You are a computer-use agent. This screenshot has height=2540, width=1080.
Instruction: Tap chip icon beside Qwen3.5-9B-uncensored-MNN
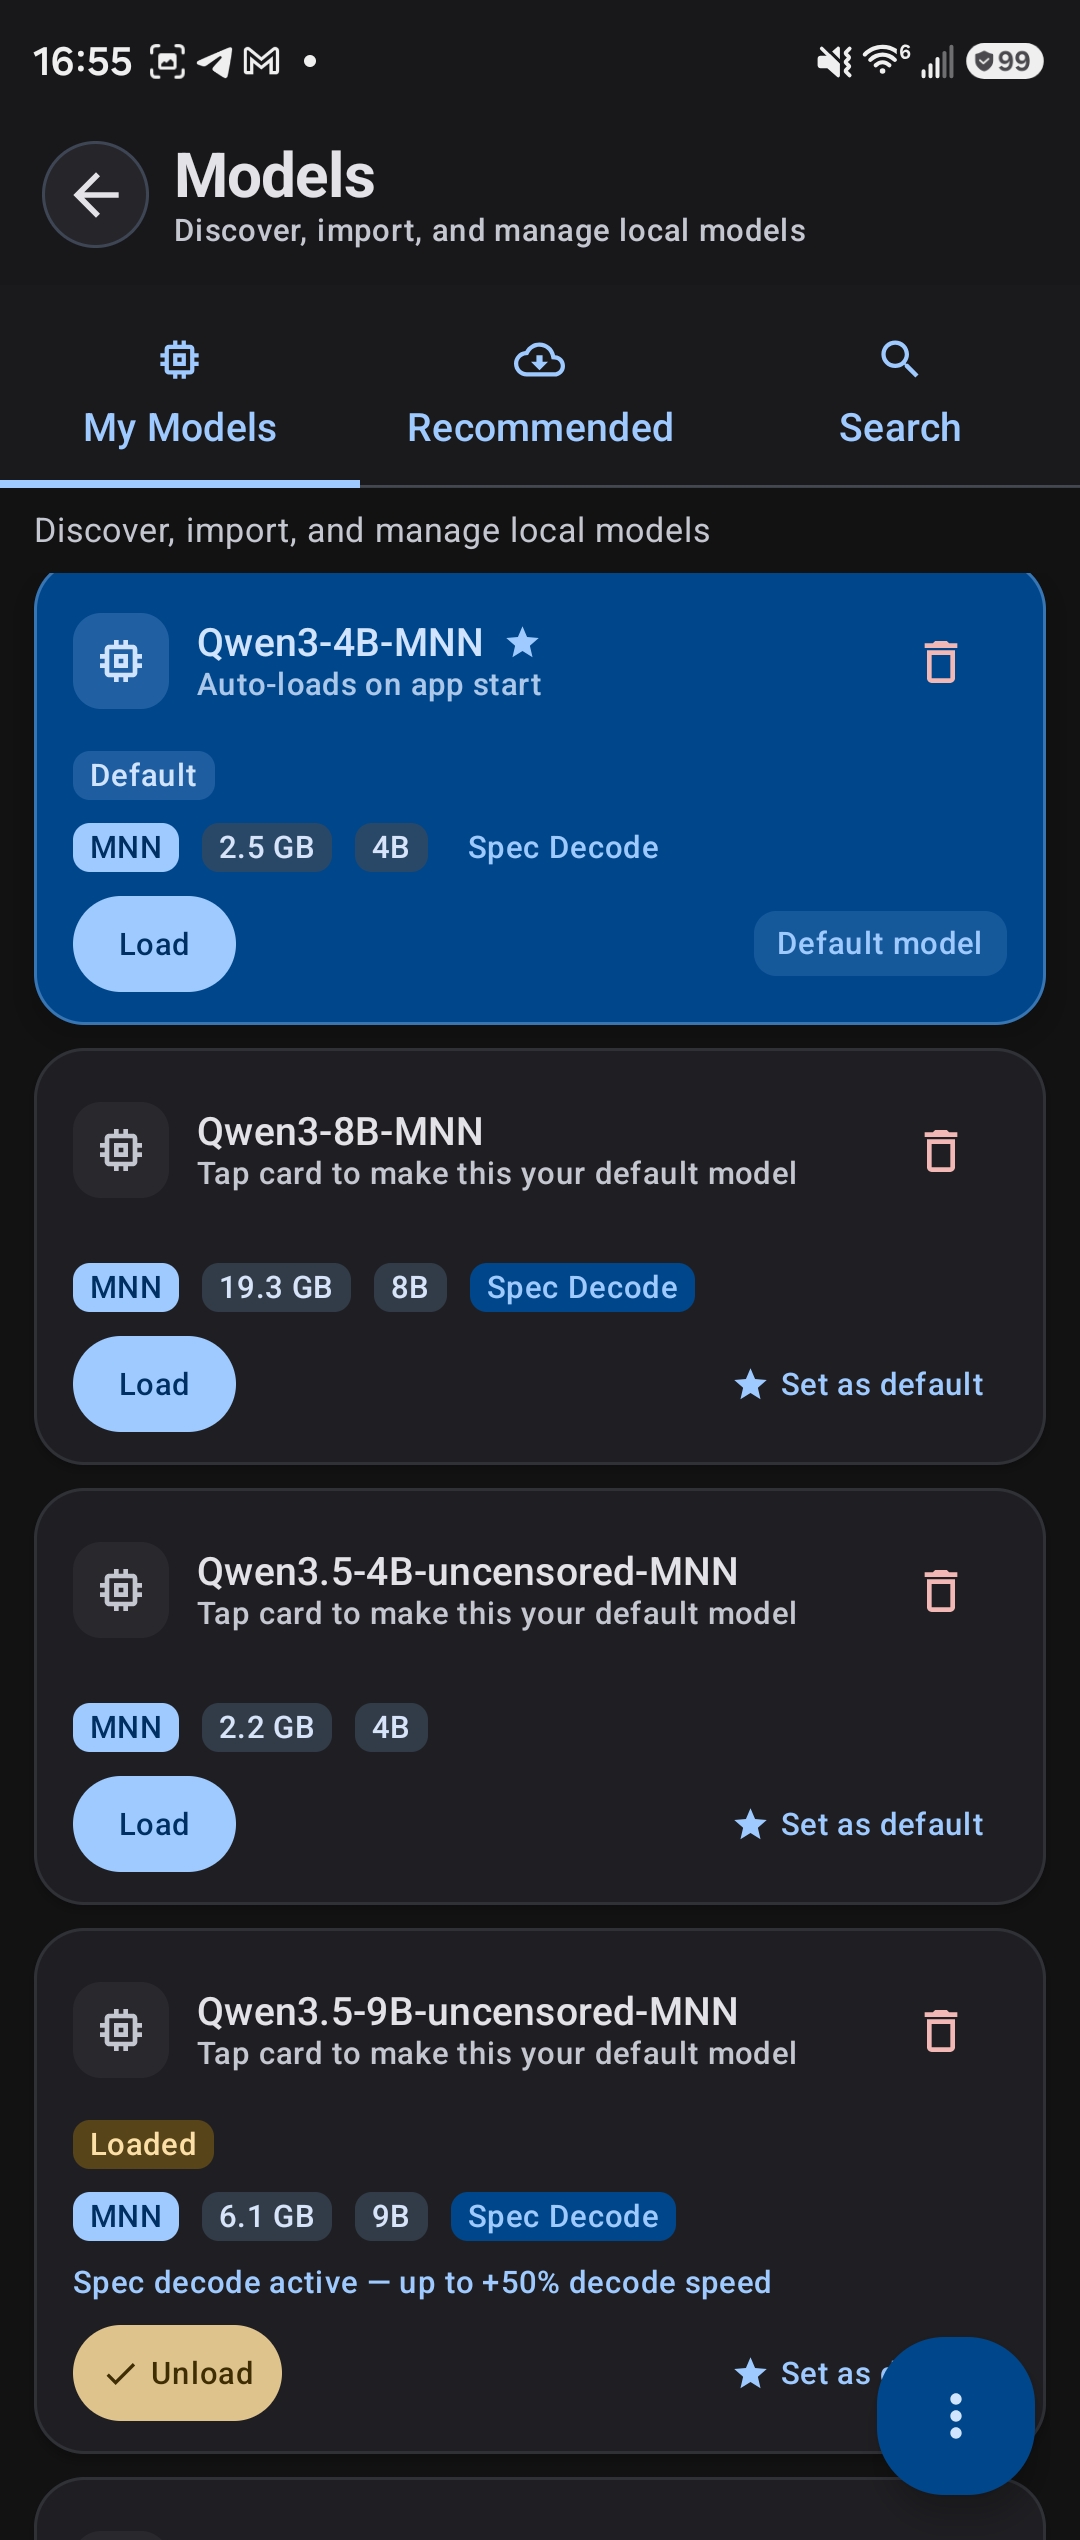click(x=121, y=2030)
